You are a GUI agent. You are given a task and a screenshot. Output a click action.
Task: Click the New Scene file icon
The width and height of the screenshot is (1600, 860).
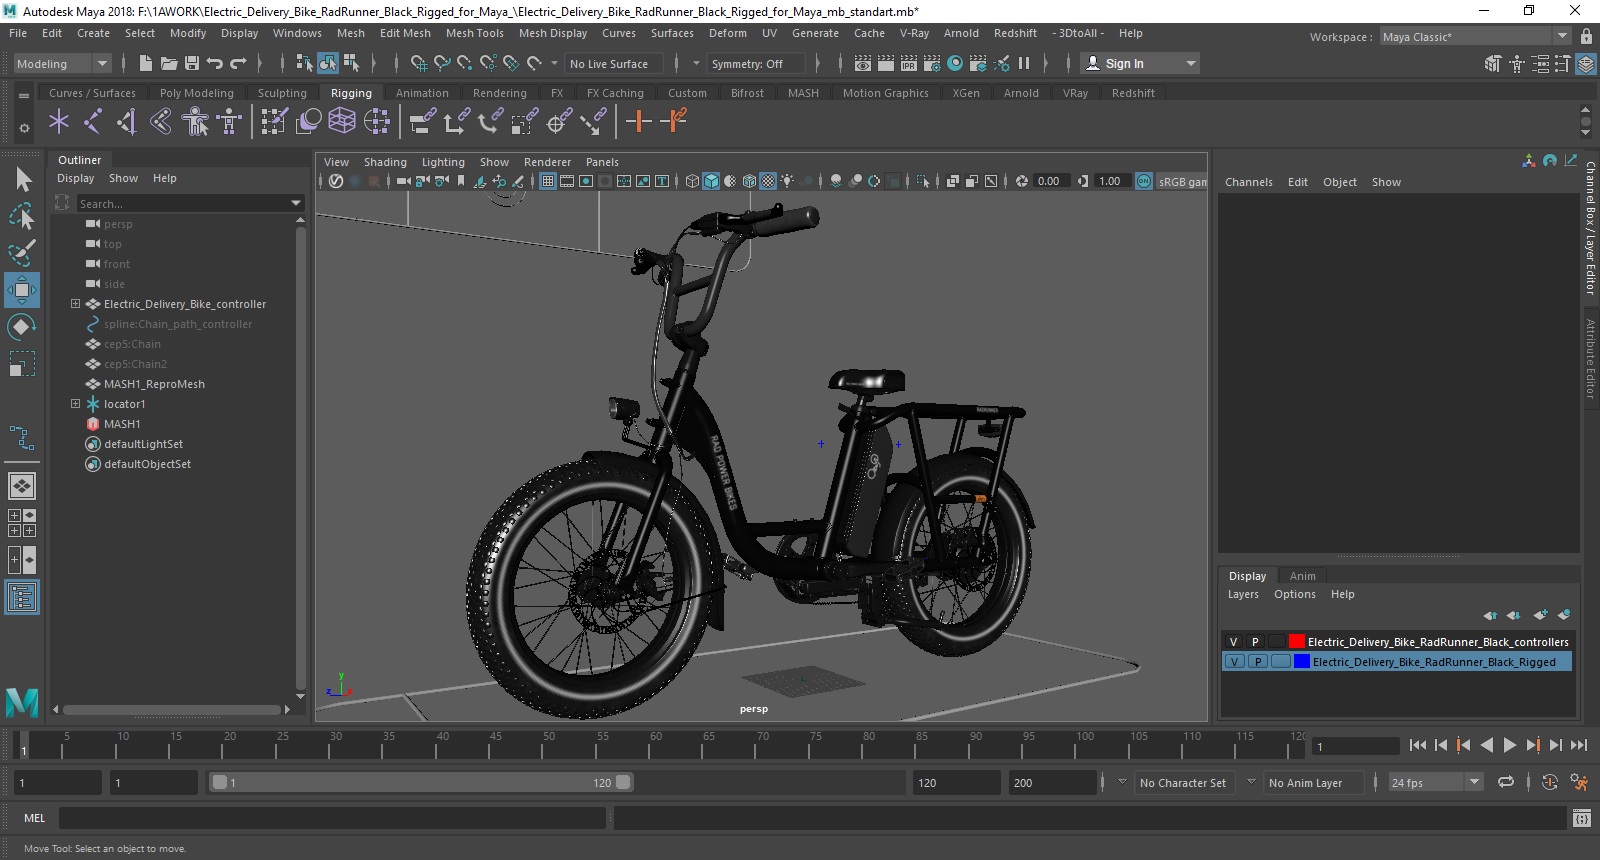(x=146, y=63)
